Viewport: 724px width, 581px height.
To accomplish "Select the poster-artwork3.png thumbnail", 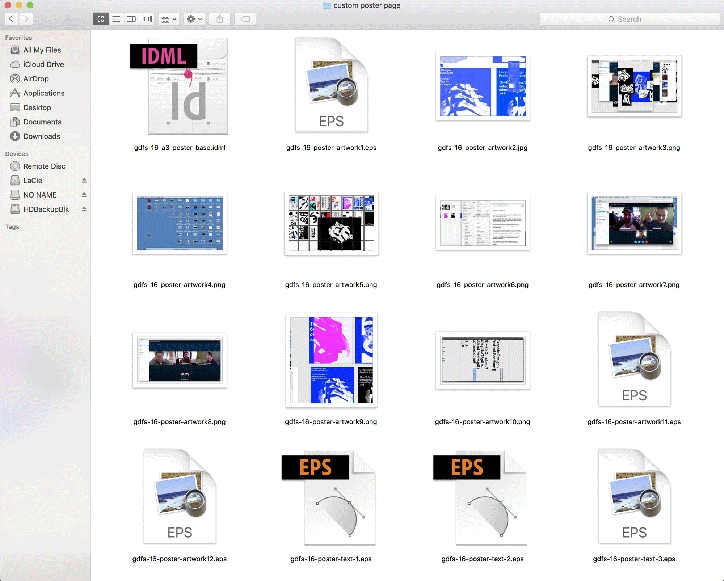I will [634, 86].
